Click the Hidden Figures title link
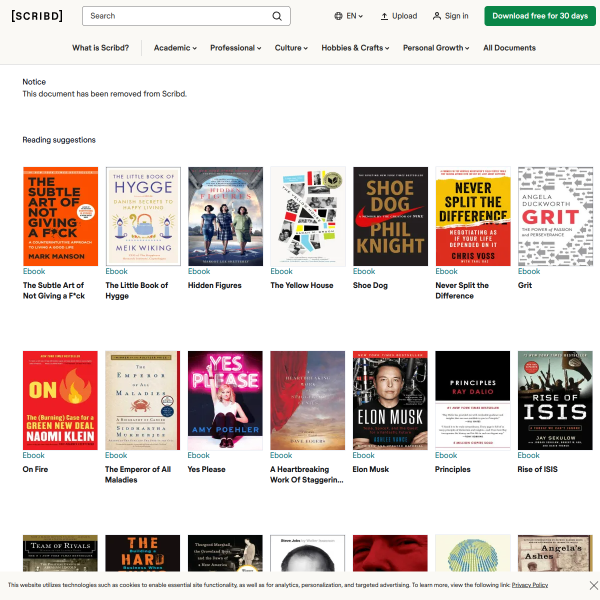This screenshot has width=600, height=600. (x=213, y=285)
